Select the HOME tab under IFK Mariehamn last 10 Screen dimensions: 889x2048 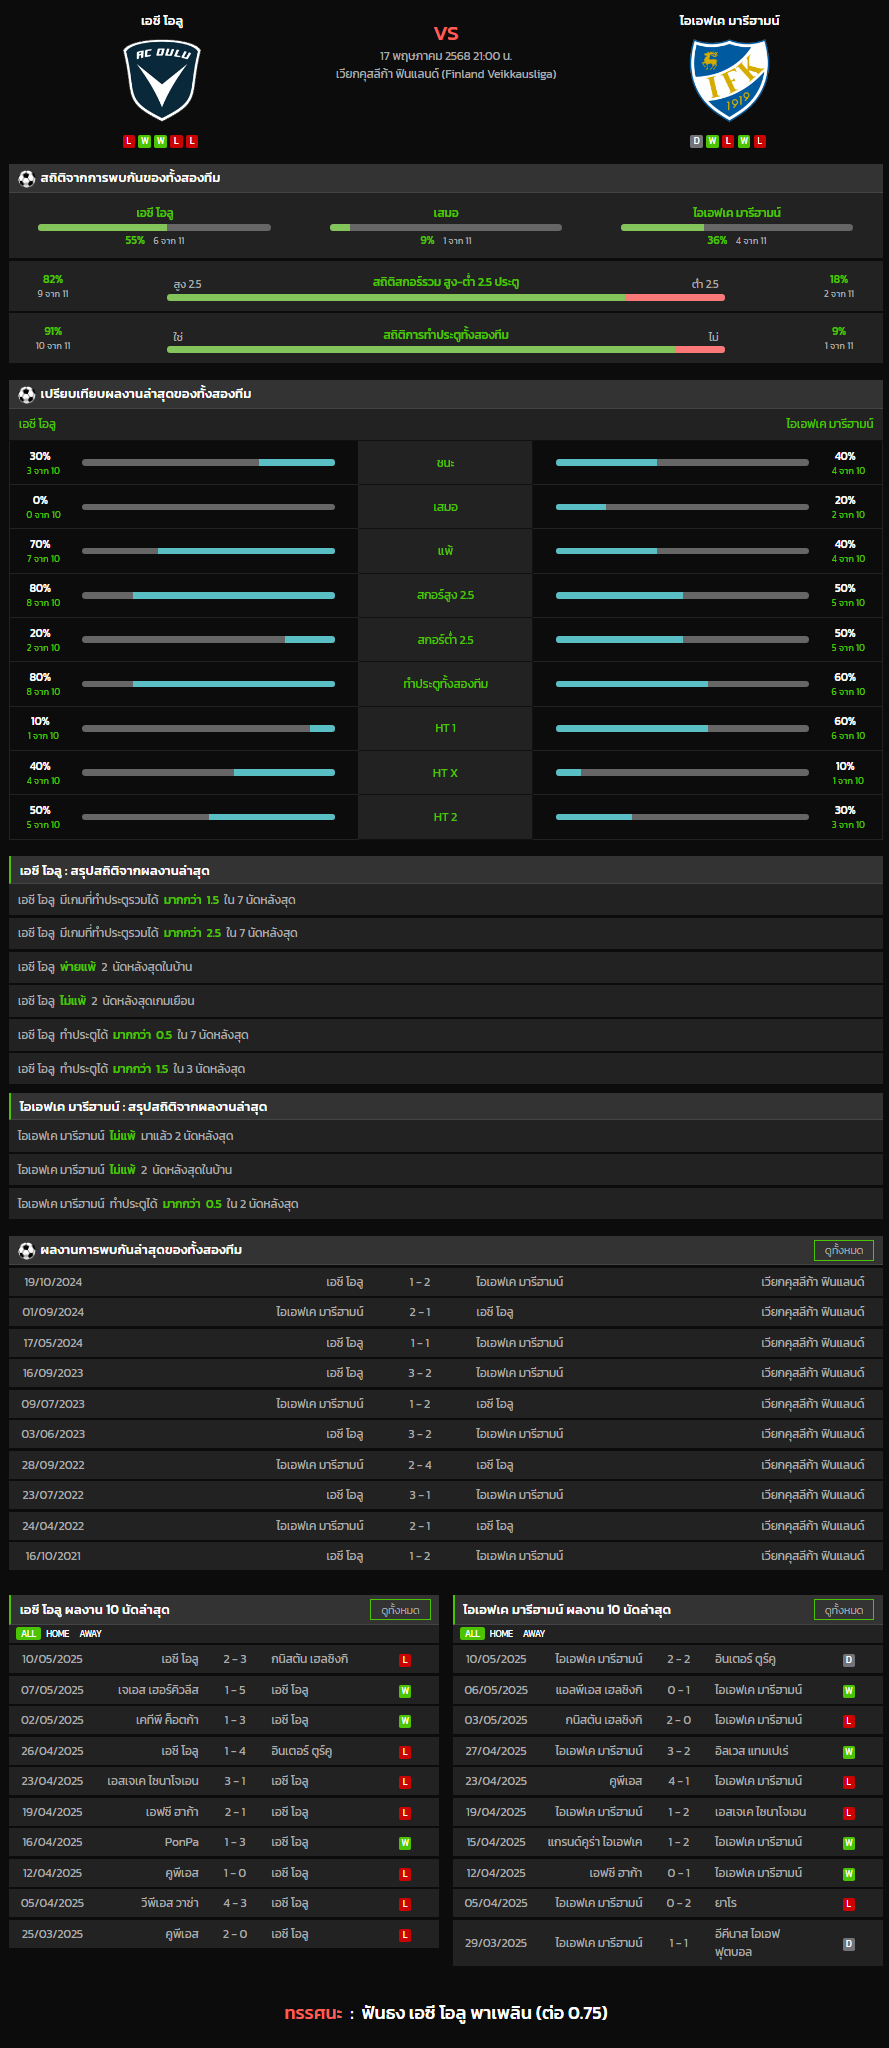coord(502,1634)
